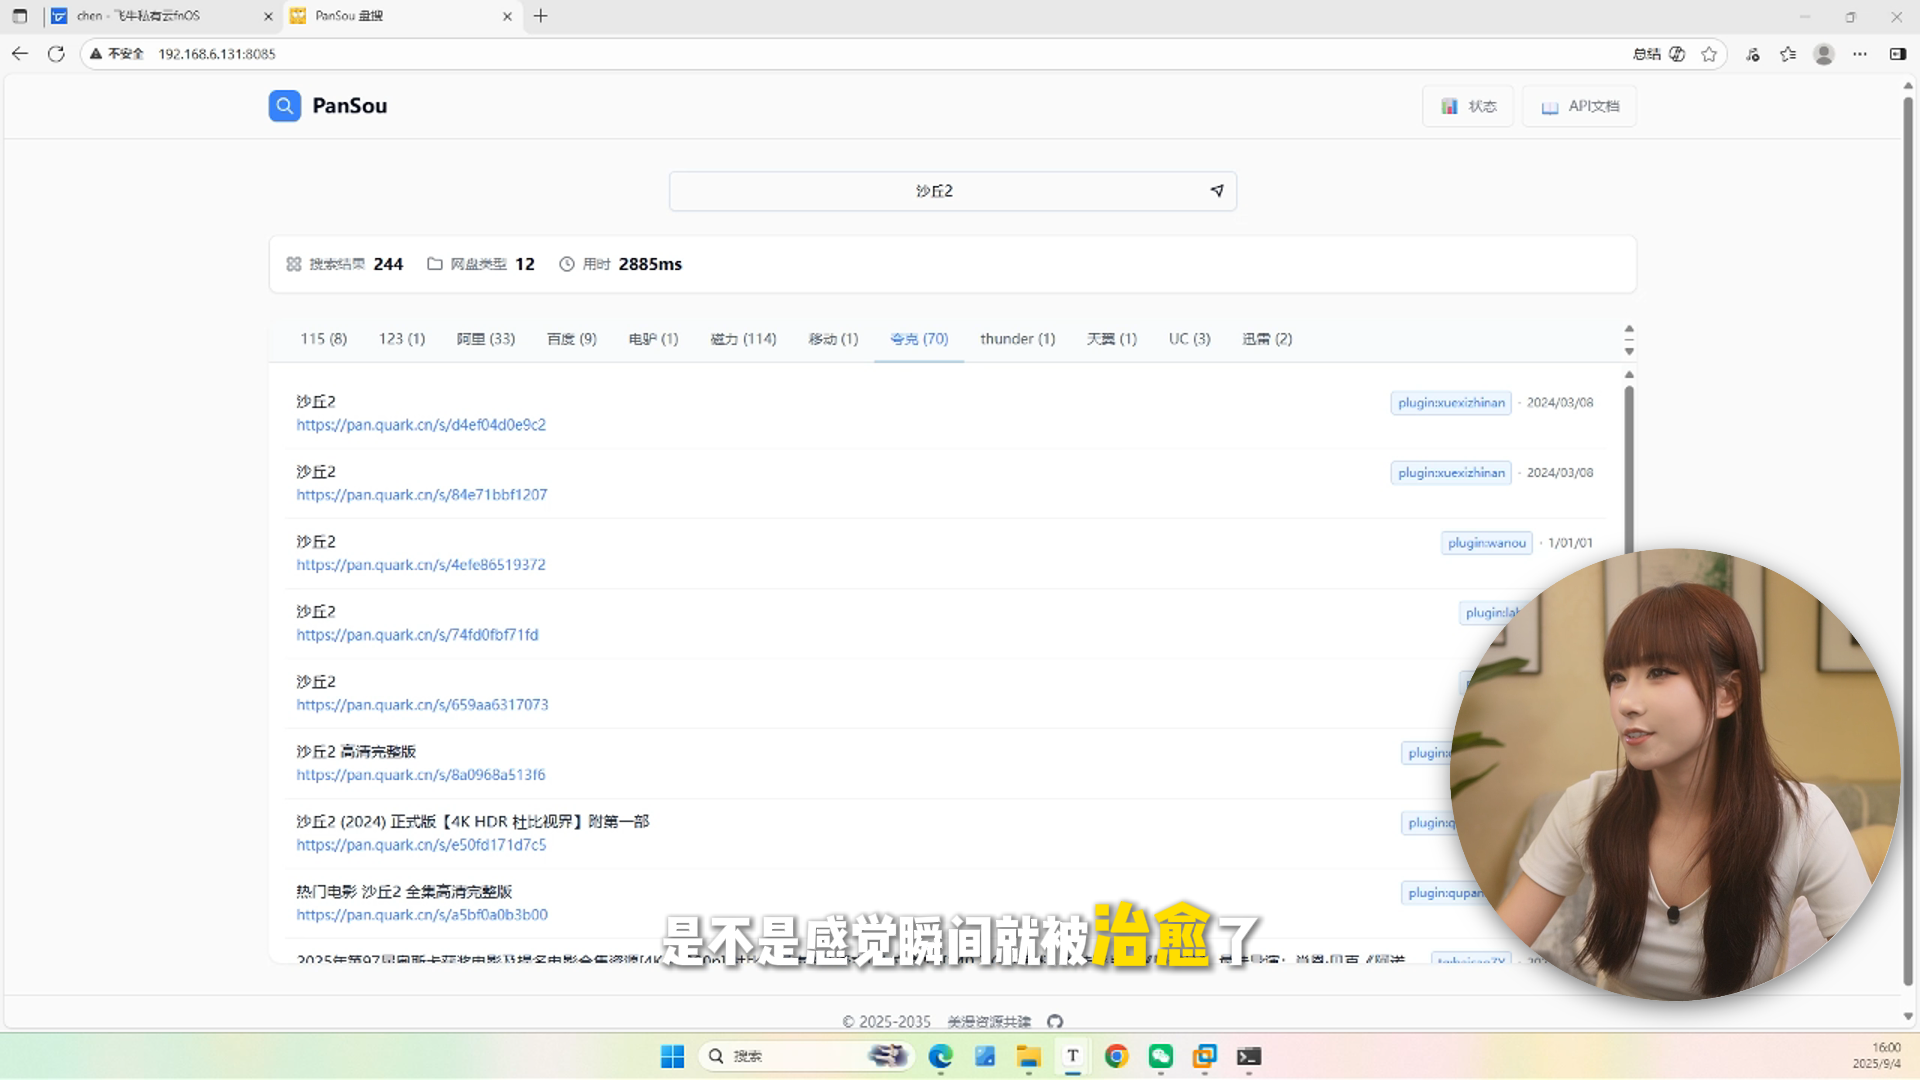Open the GitHub icon in footer
Viewport: 1920px width, 1080px height.
(1055, 1022)
